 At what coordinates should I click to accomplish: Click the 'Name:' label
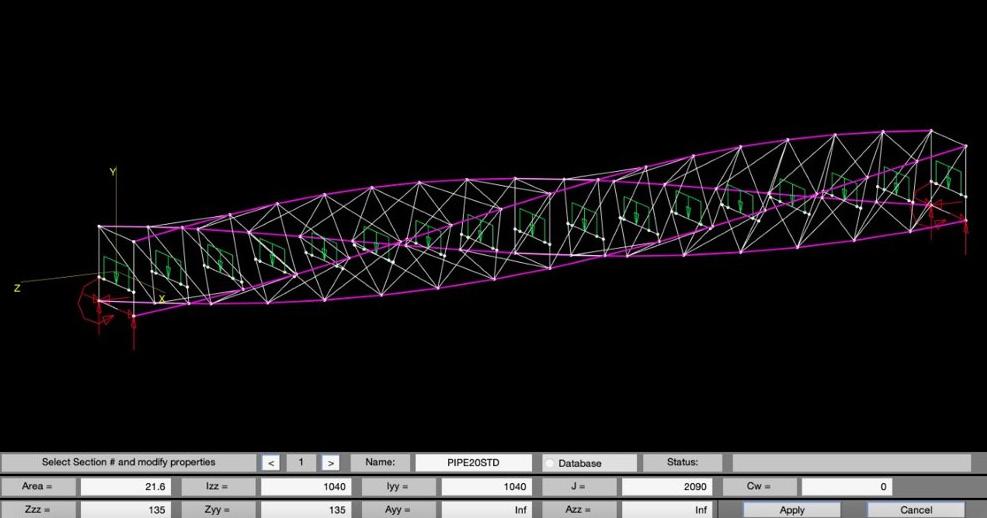click(380, 462)
